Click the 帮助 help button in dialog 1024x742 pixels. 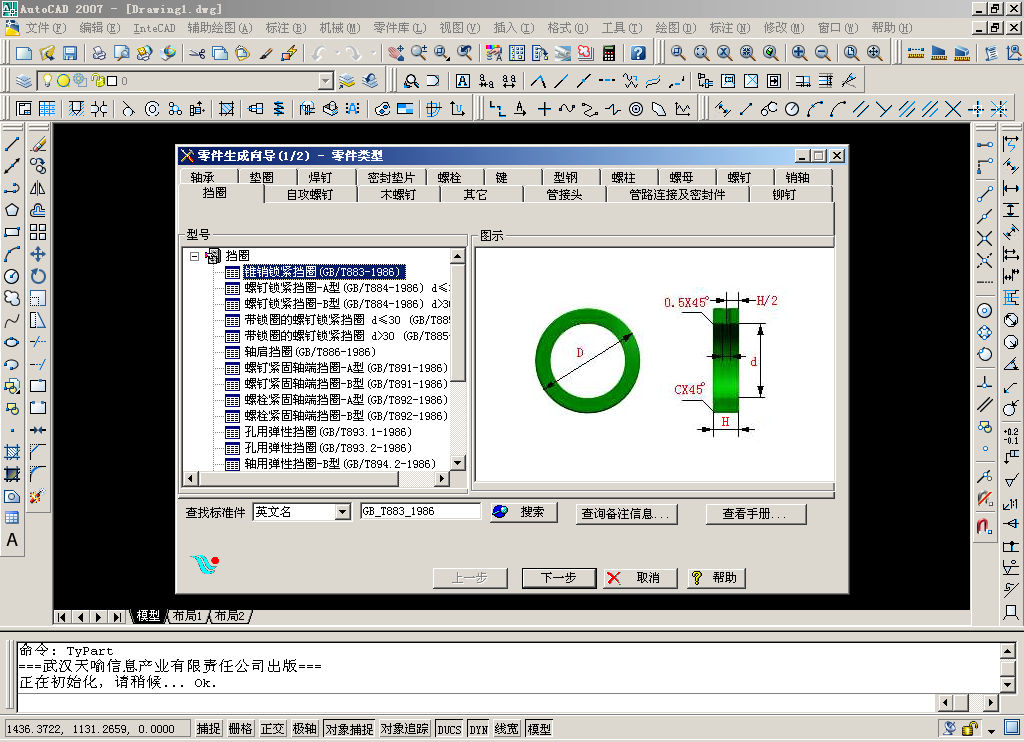[x=716, y=578]
